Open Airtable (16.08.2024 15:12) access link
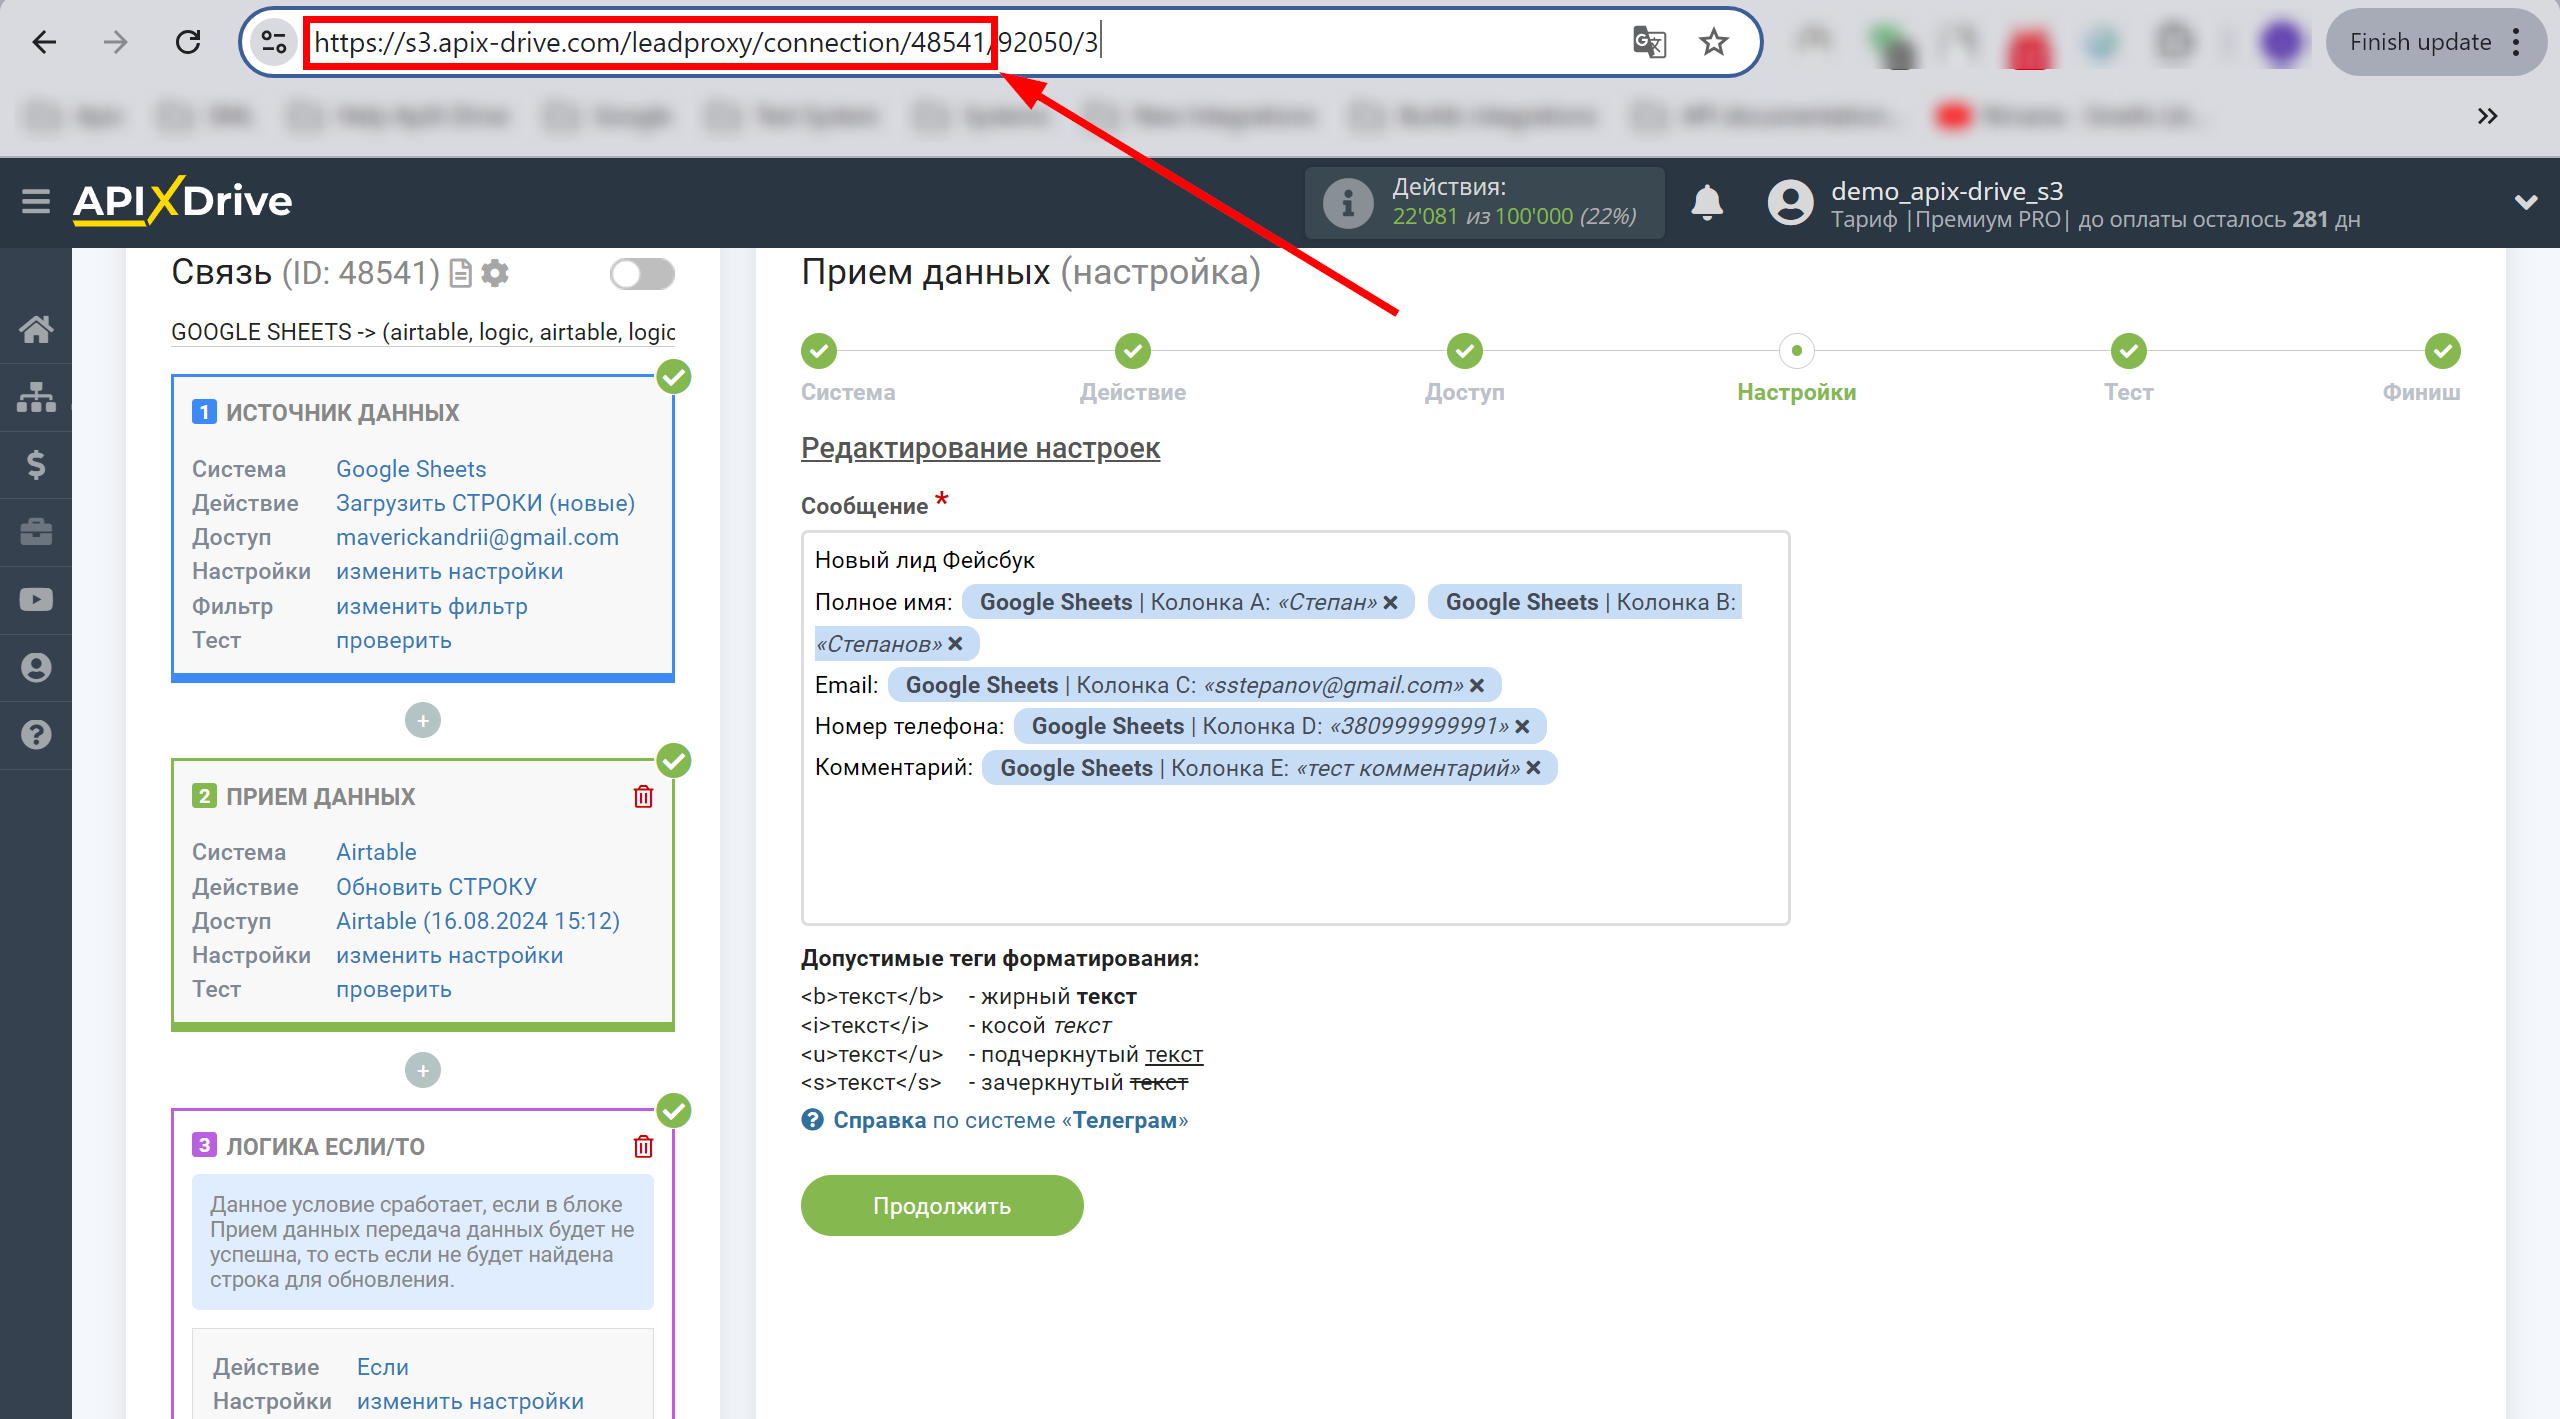 click(x=478, y=921)
